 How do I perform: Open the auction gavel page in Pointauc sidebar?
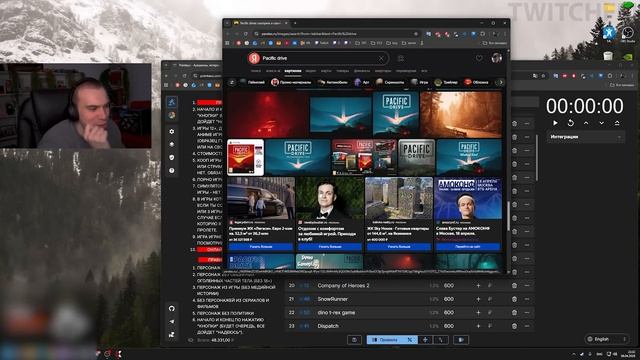(172, 102)
